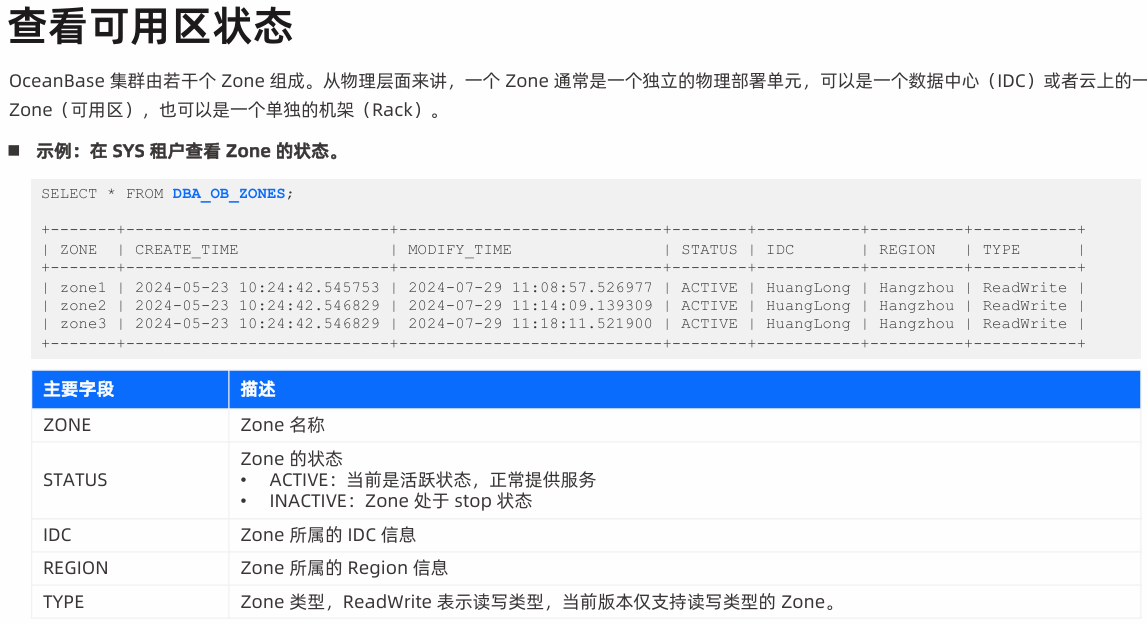
Task: Select the zone3 row name in query output
Action: [x=83, y=324]
